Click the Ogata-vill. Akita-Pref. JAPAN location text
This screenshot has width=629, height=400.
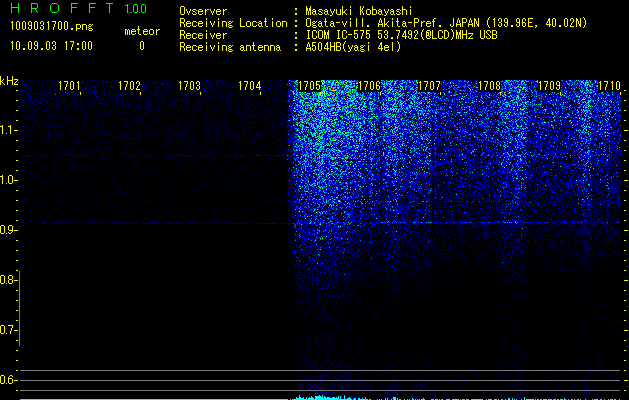tap(446, 23)
